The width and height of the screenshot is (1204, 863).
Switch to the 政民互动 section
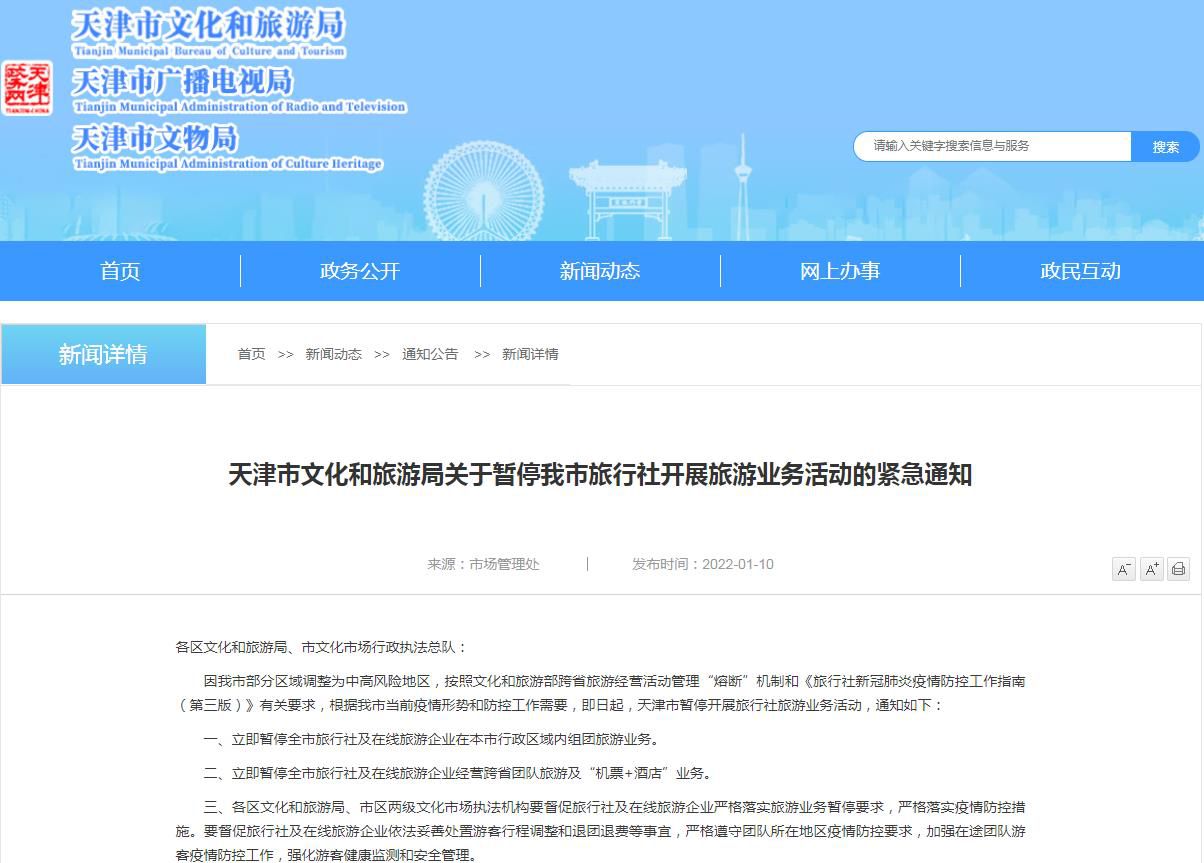coord(1080,270)
